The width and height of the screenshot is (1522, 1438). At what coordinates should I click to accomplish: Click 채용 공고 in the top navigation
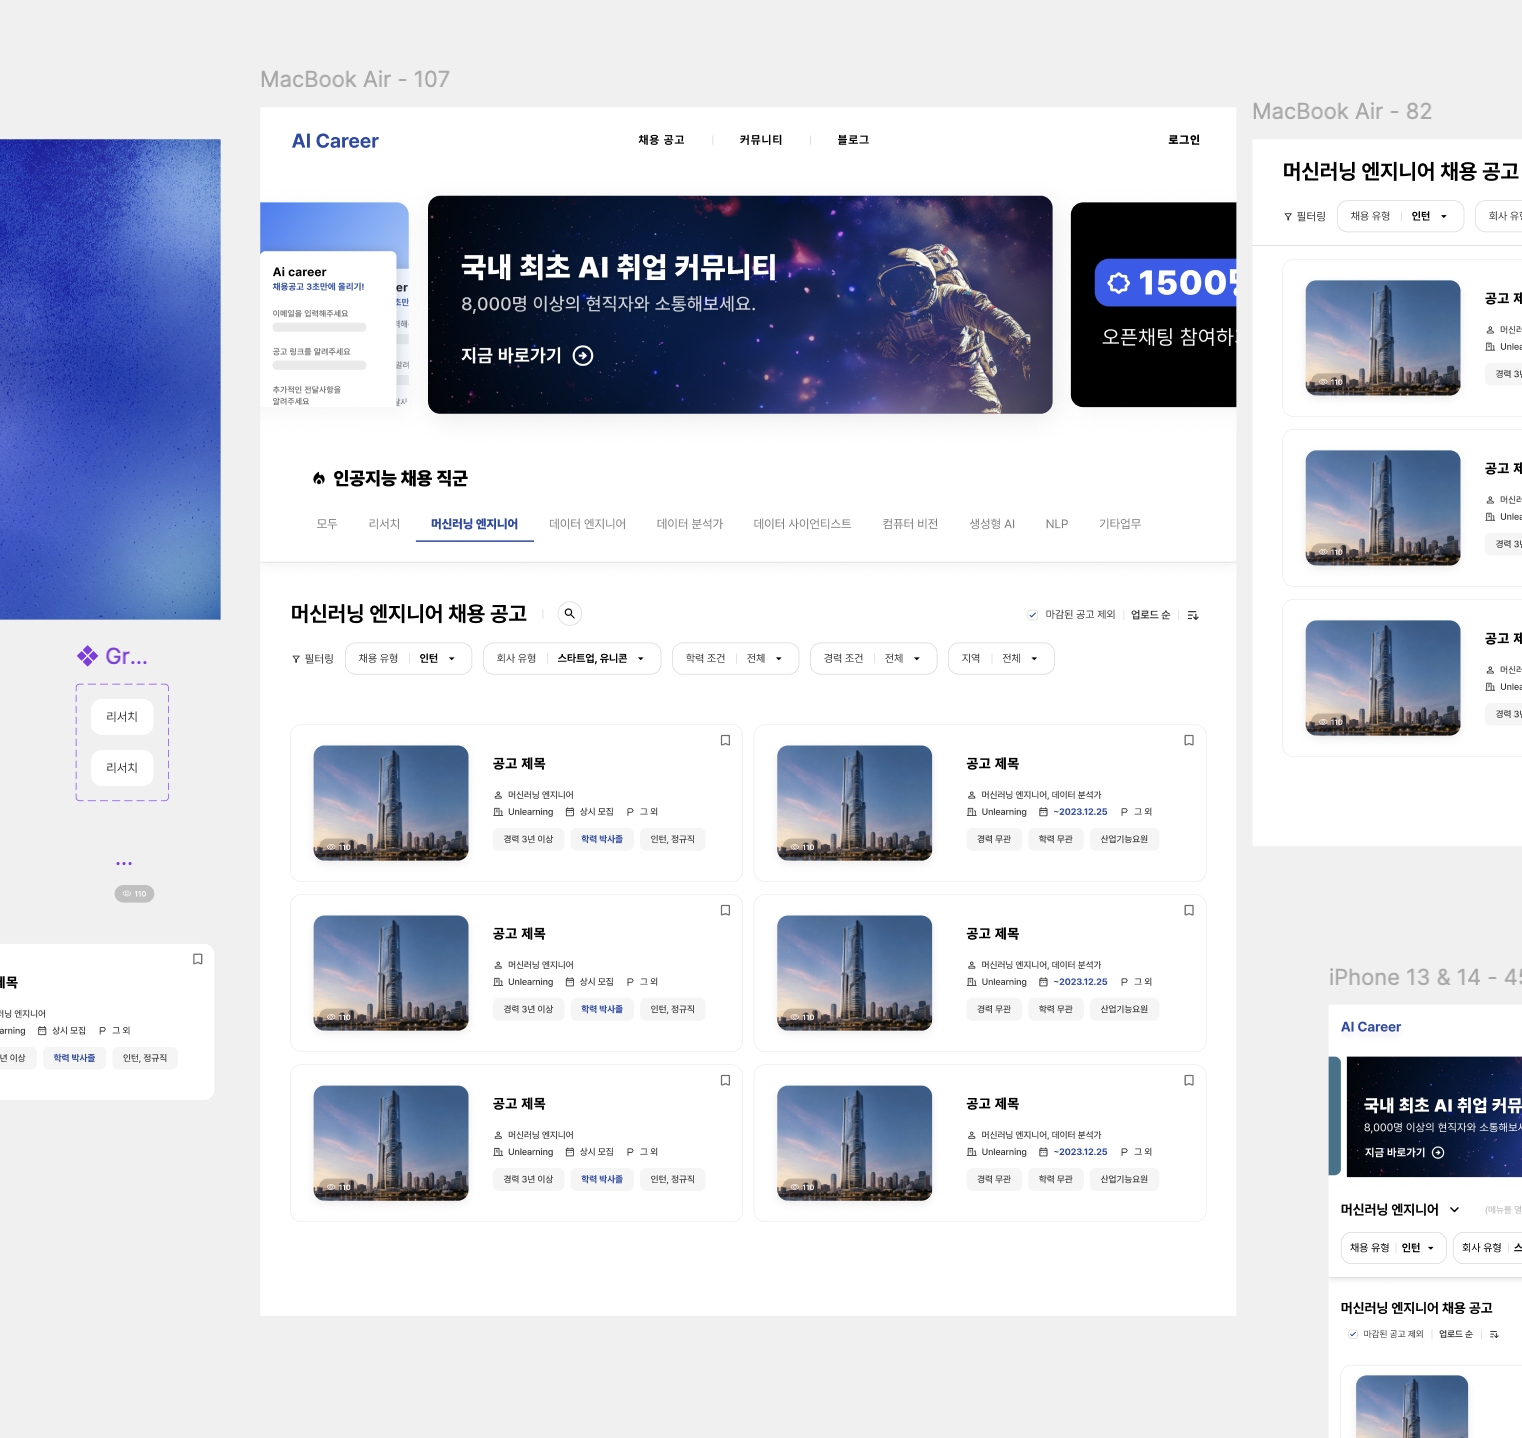click(x=661, y=140)
